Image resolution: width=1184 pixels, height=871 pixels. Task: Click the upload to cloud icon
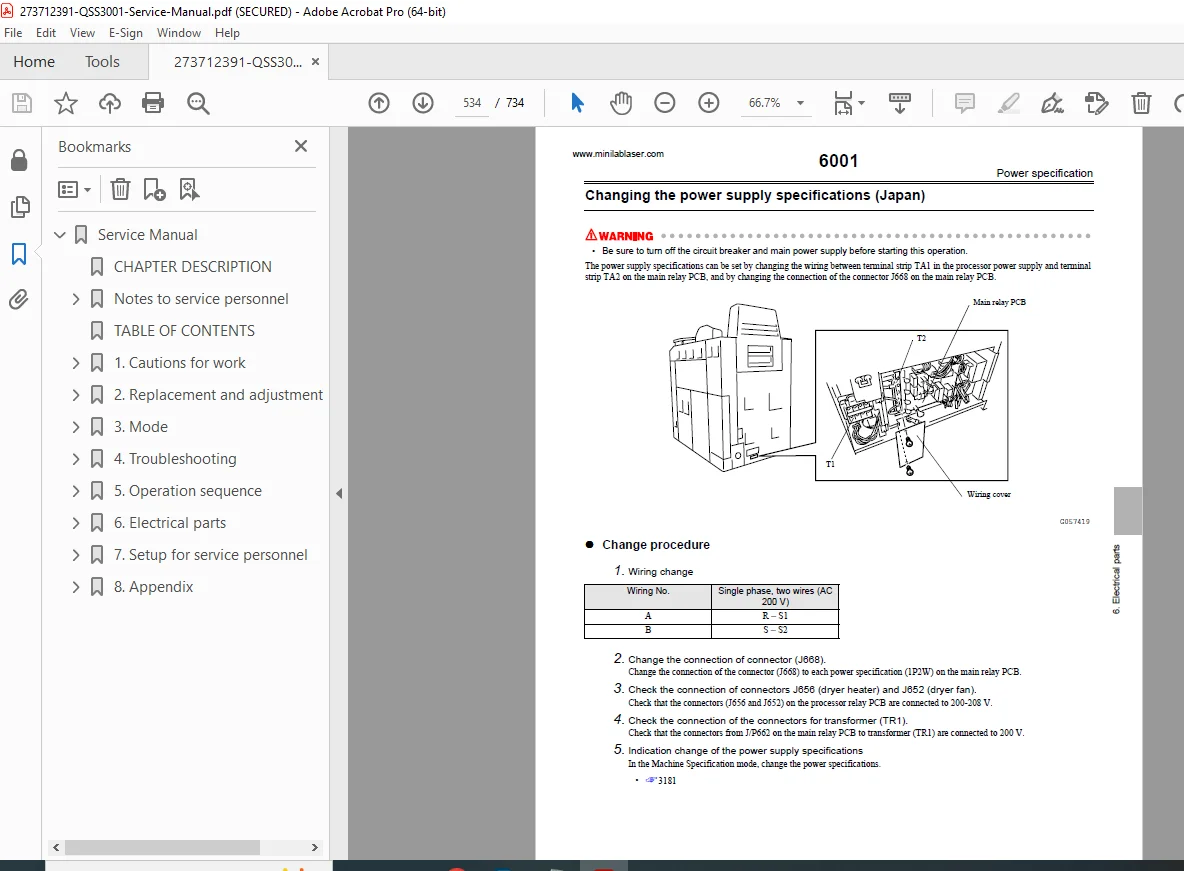point(109,103)
